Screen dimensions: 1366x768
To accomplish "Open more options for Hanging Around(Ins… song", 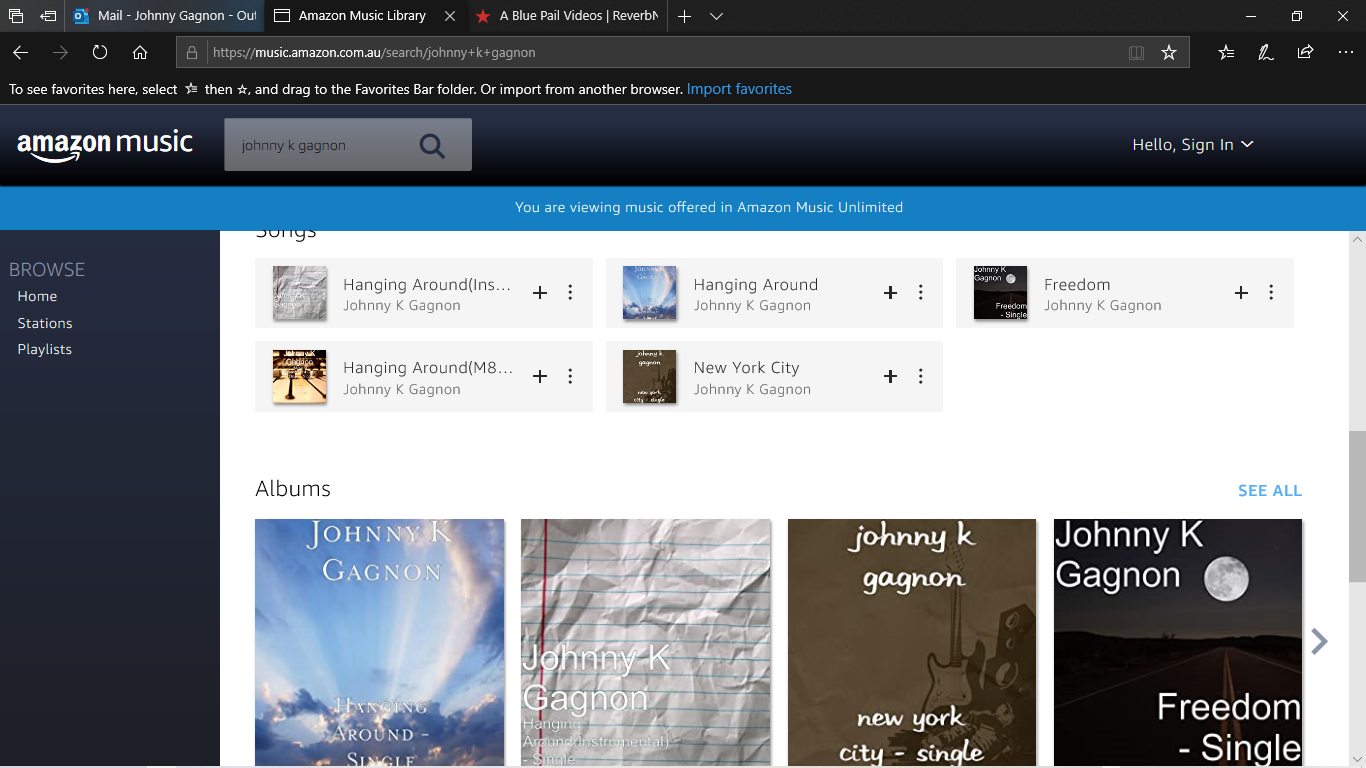I will [570, 293].
